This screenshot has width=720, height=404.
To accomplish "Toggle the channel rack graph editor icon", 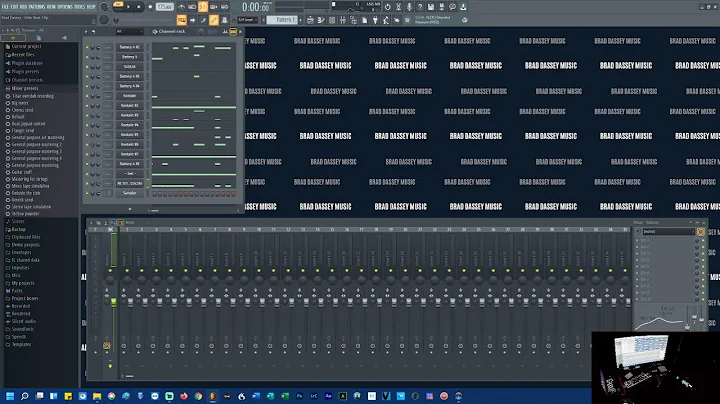I will pos(225,31).
